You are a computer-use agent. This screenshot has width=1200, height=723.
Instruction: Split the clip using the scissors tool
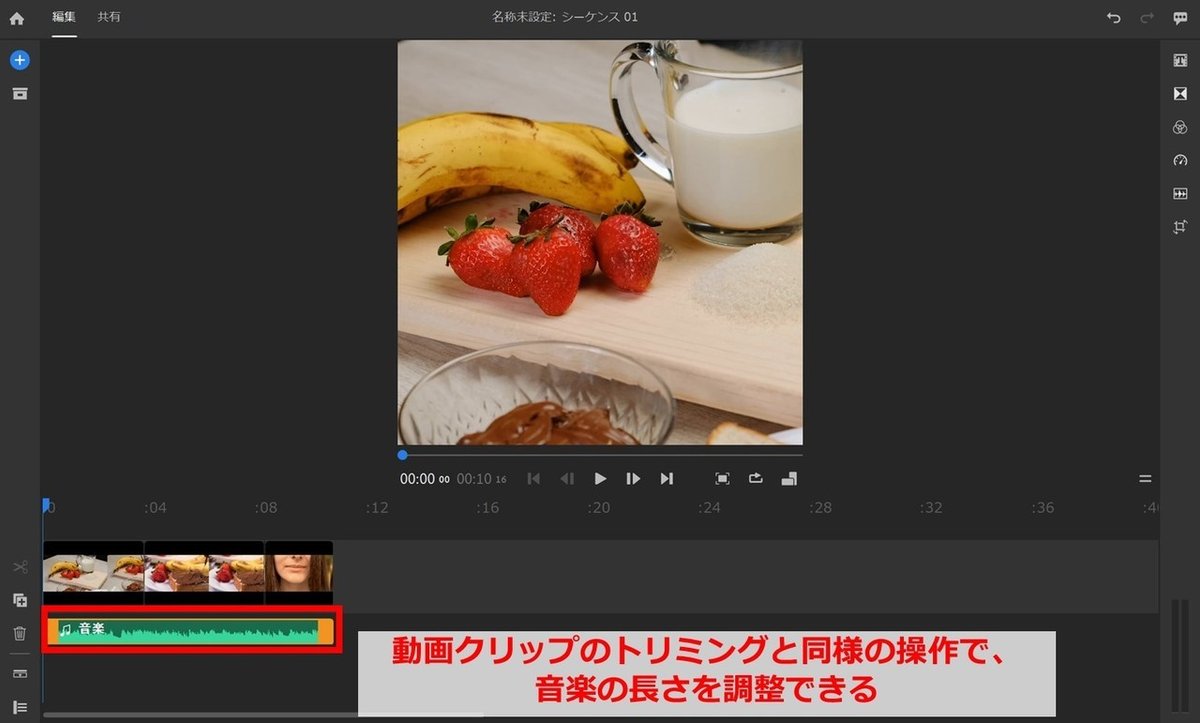pyautogui.click(x=18, y=566)
